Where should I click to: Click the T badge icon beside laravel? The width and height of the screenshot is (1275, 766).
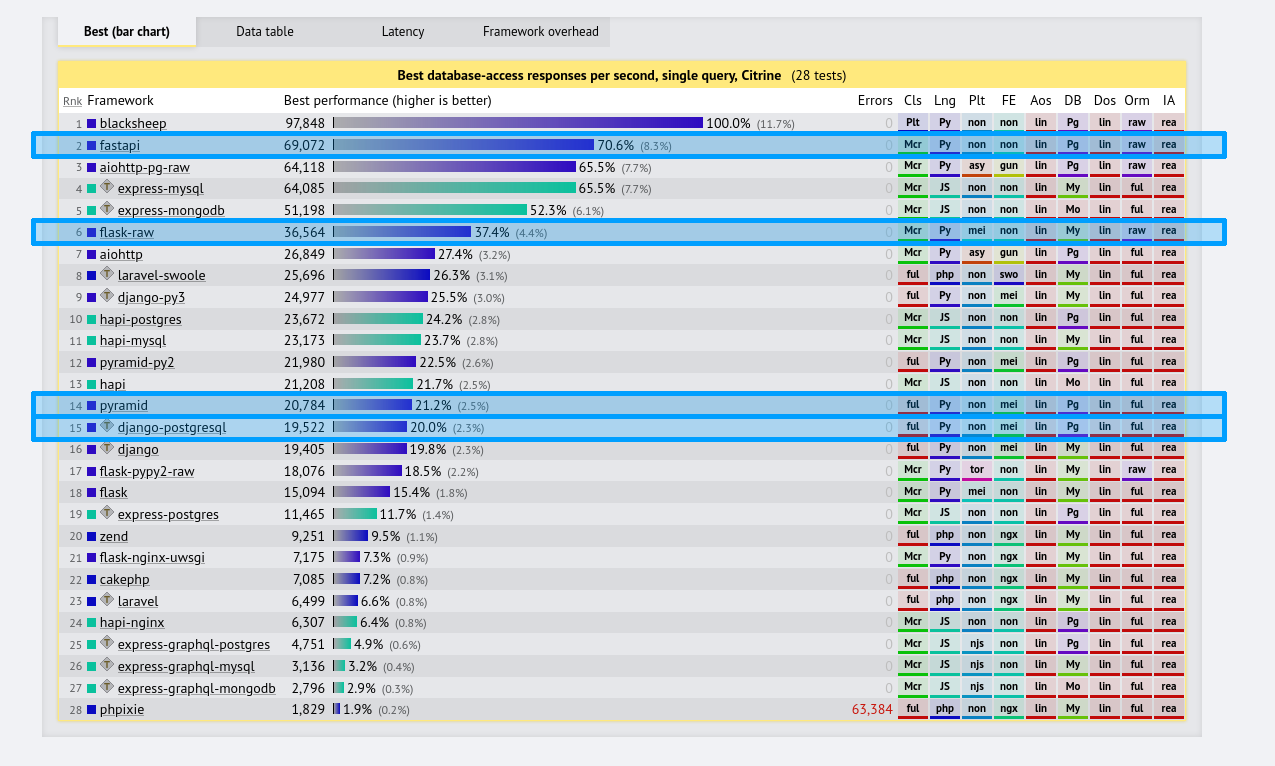[x=107, y=600]
